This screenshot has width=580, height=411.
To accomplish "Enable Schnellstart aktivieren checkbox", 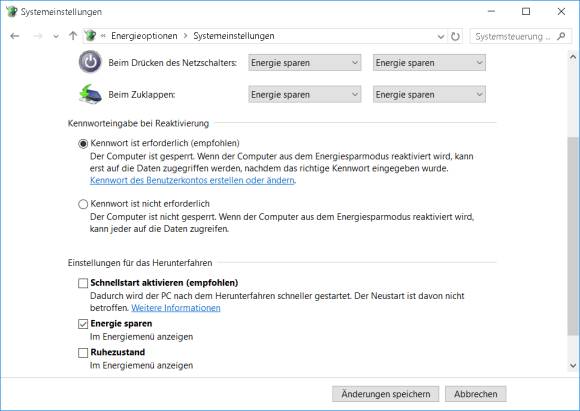I will pyautogui.click(x=83, y=283).
